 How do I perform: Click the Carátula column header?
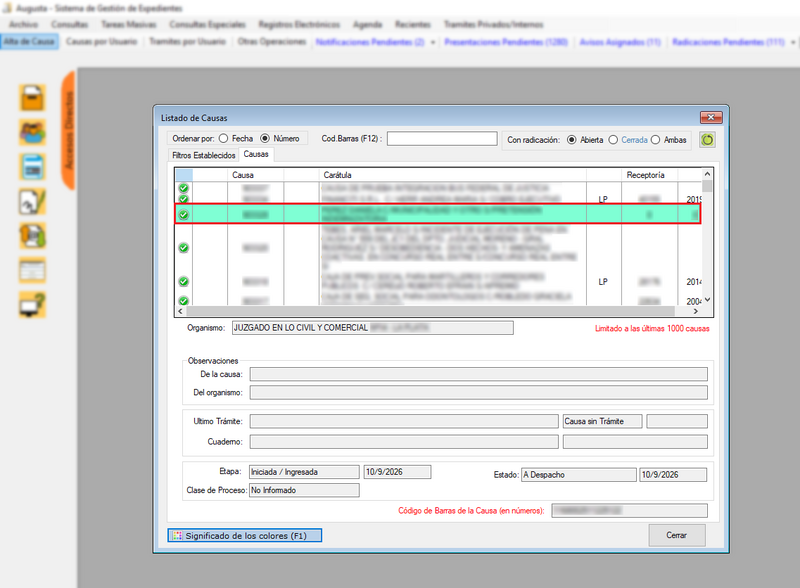[453, 175]
